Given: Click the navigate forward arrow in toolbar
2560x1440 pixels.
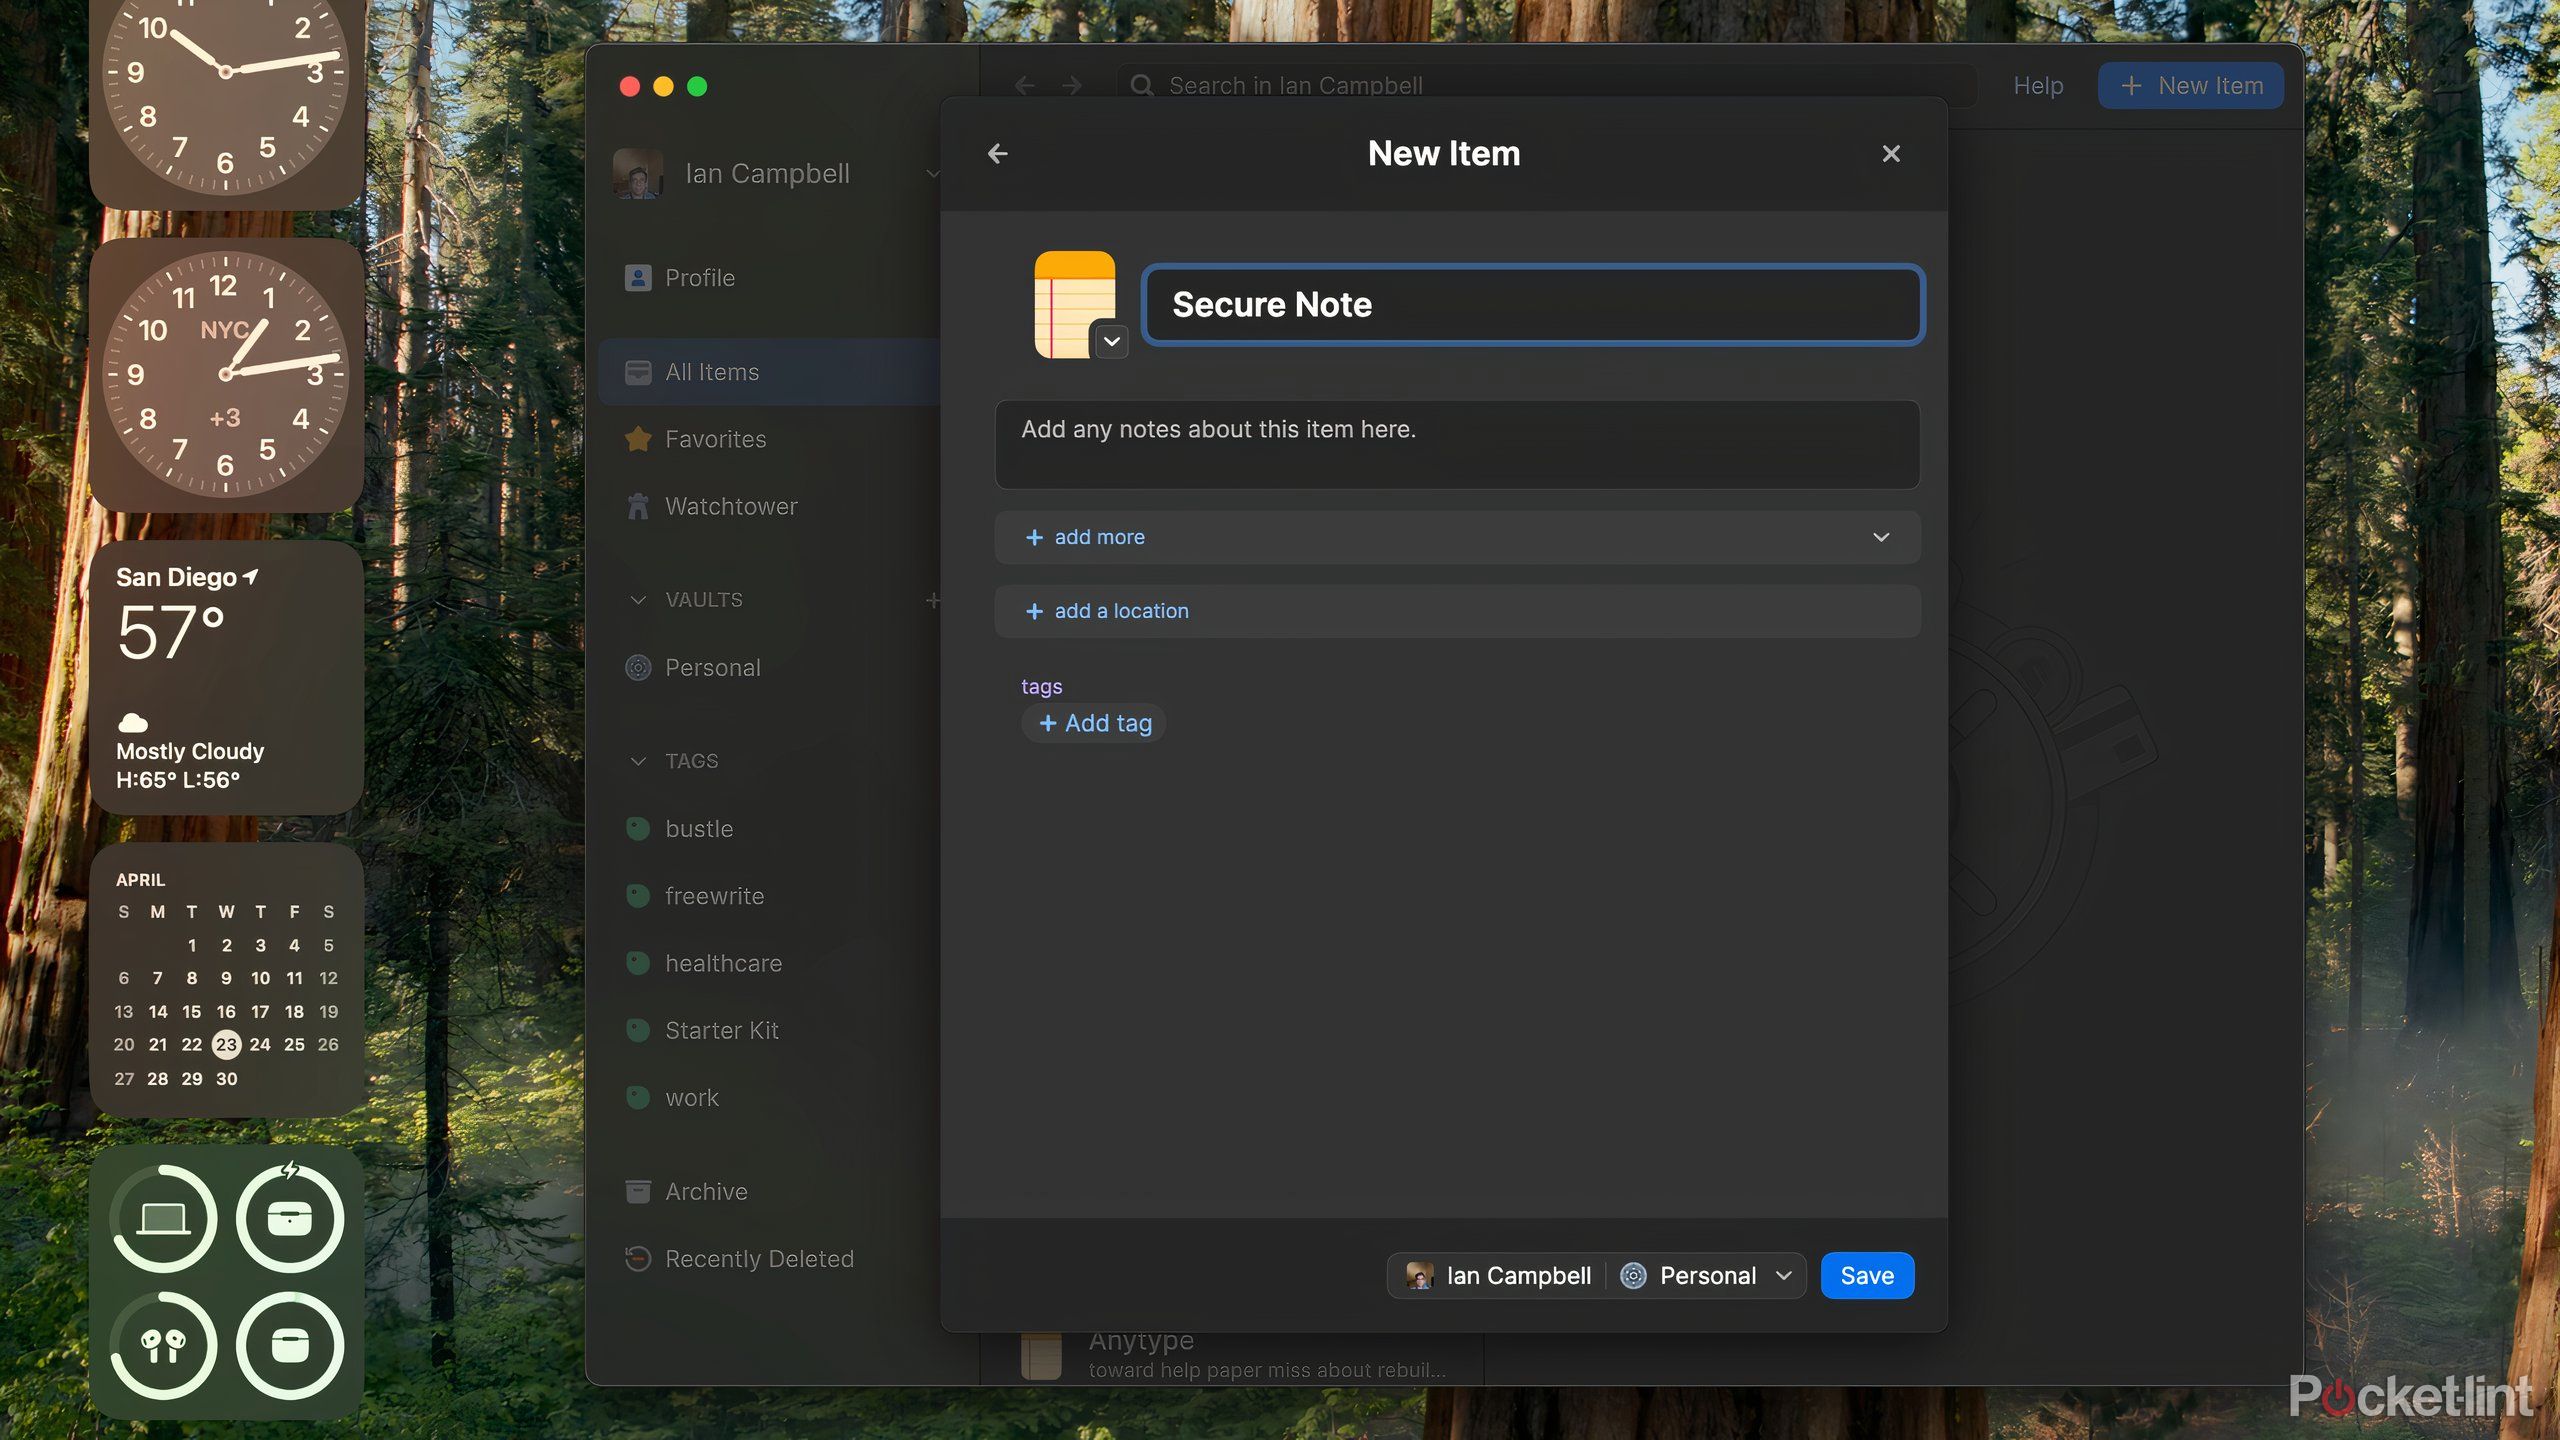Looking at the screenshot, I should [1072, 86].
